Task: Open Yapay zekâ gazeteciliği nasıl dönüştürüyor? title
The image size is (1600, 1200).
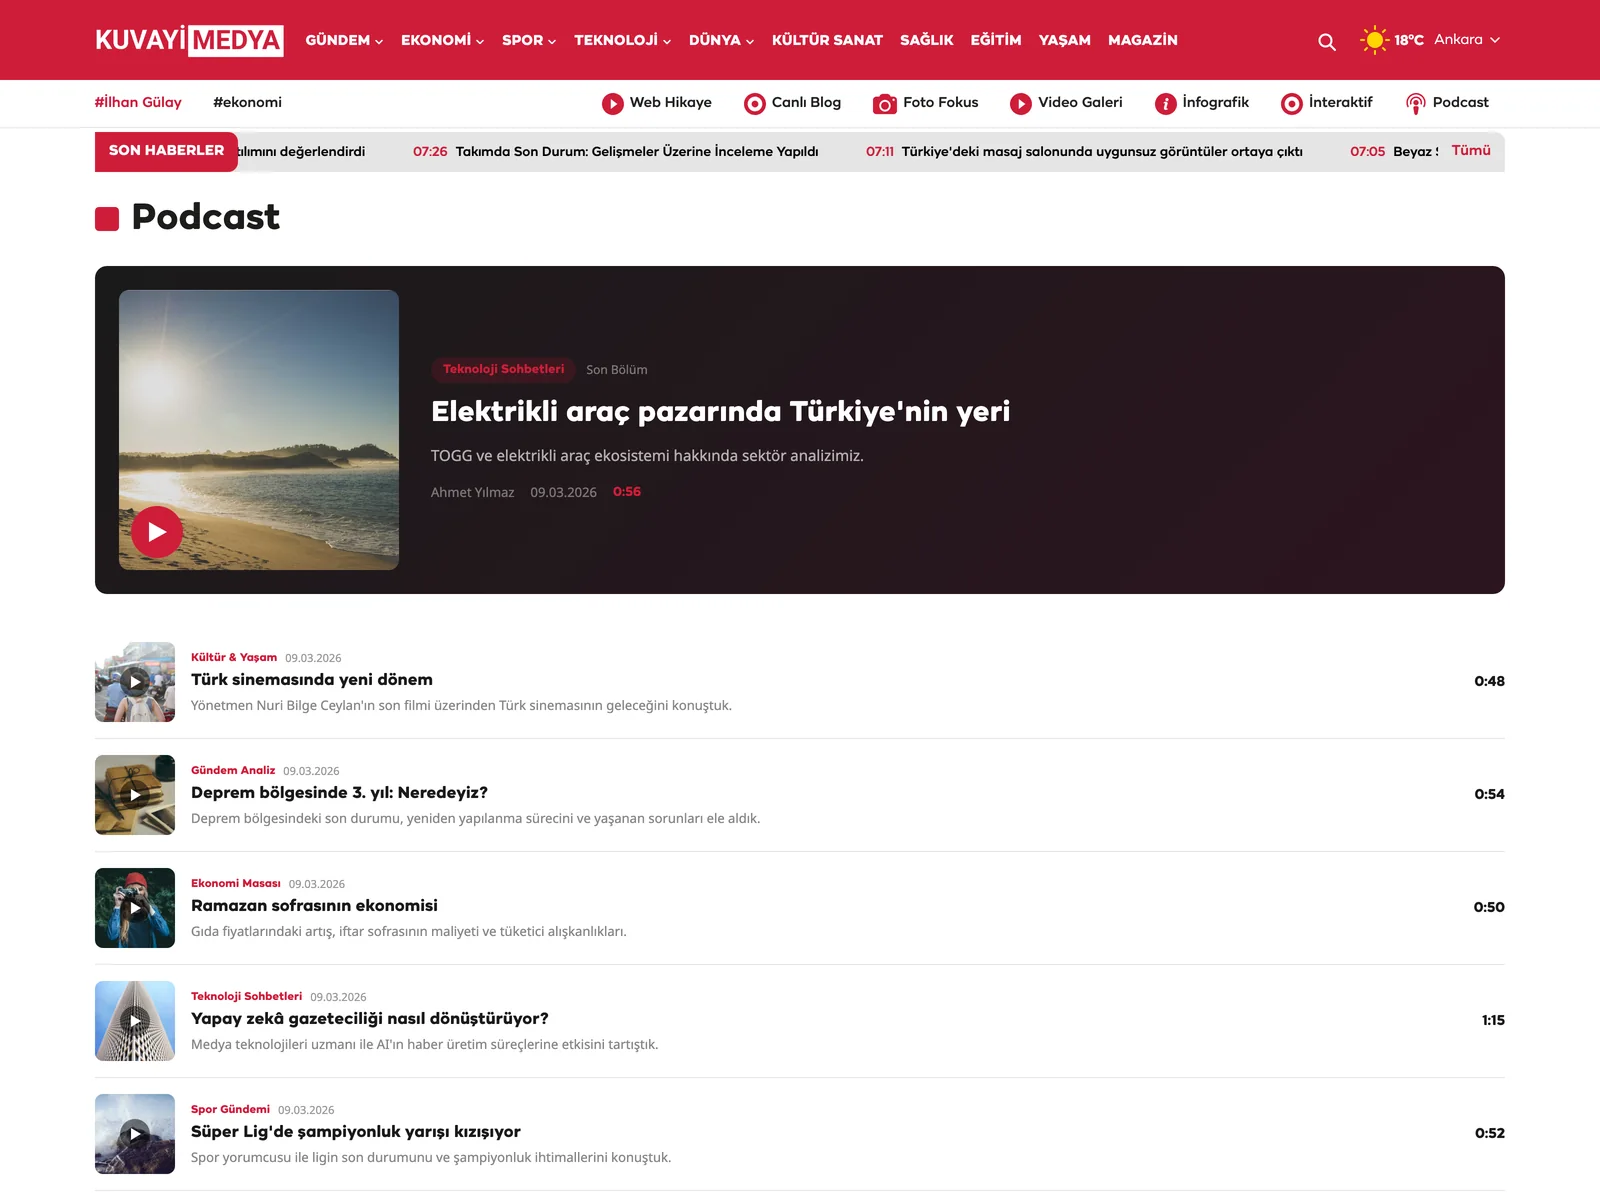Action: (370, 1019)
